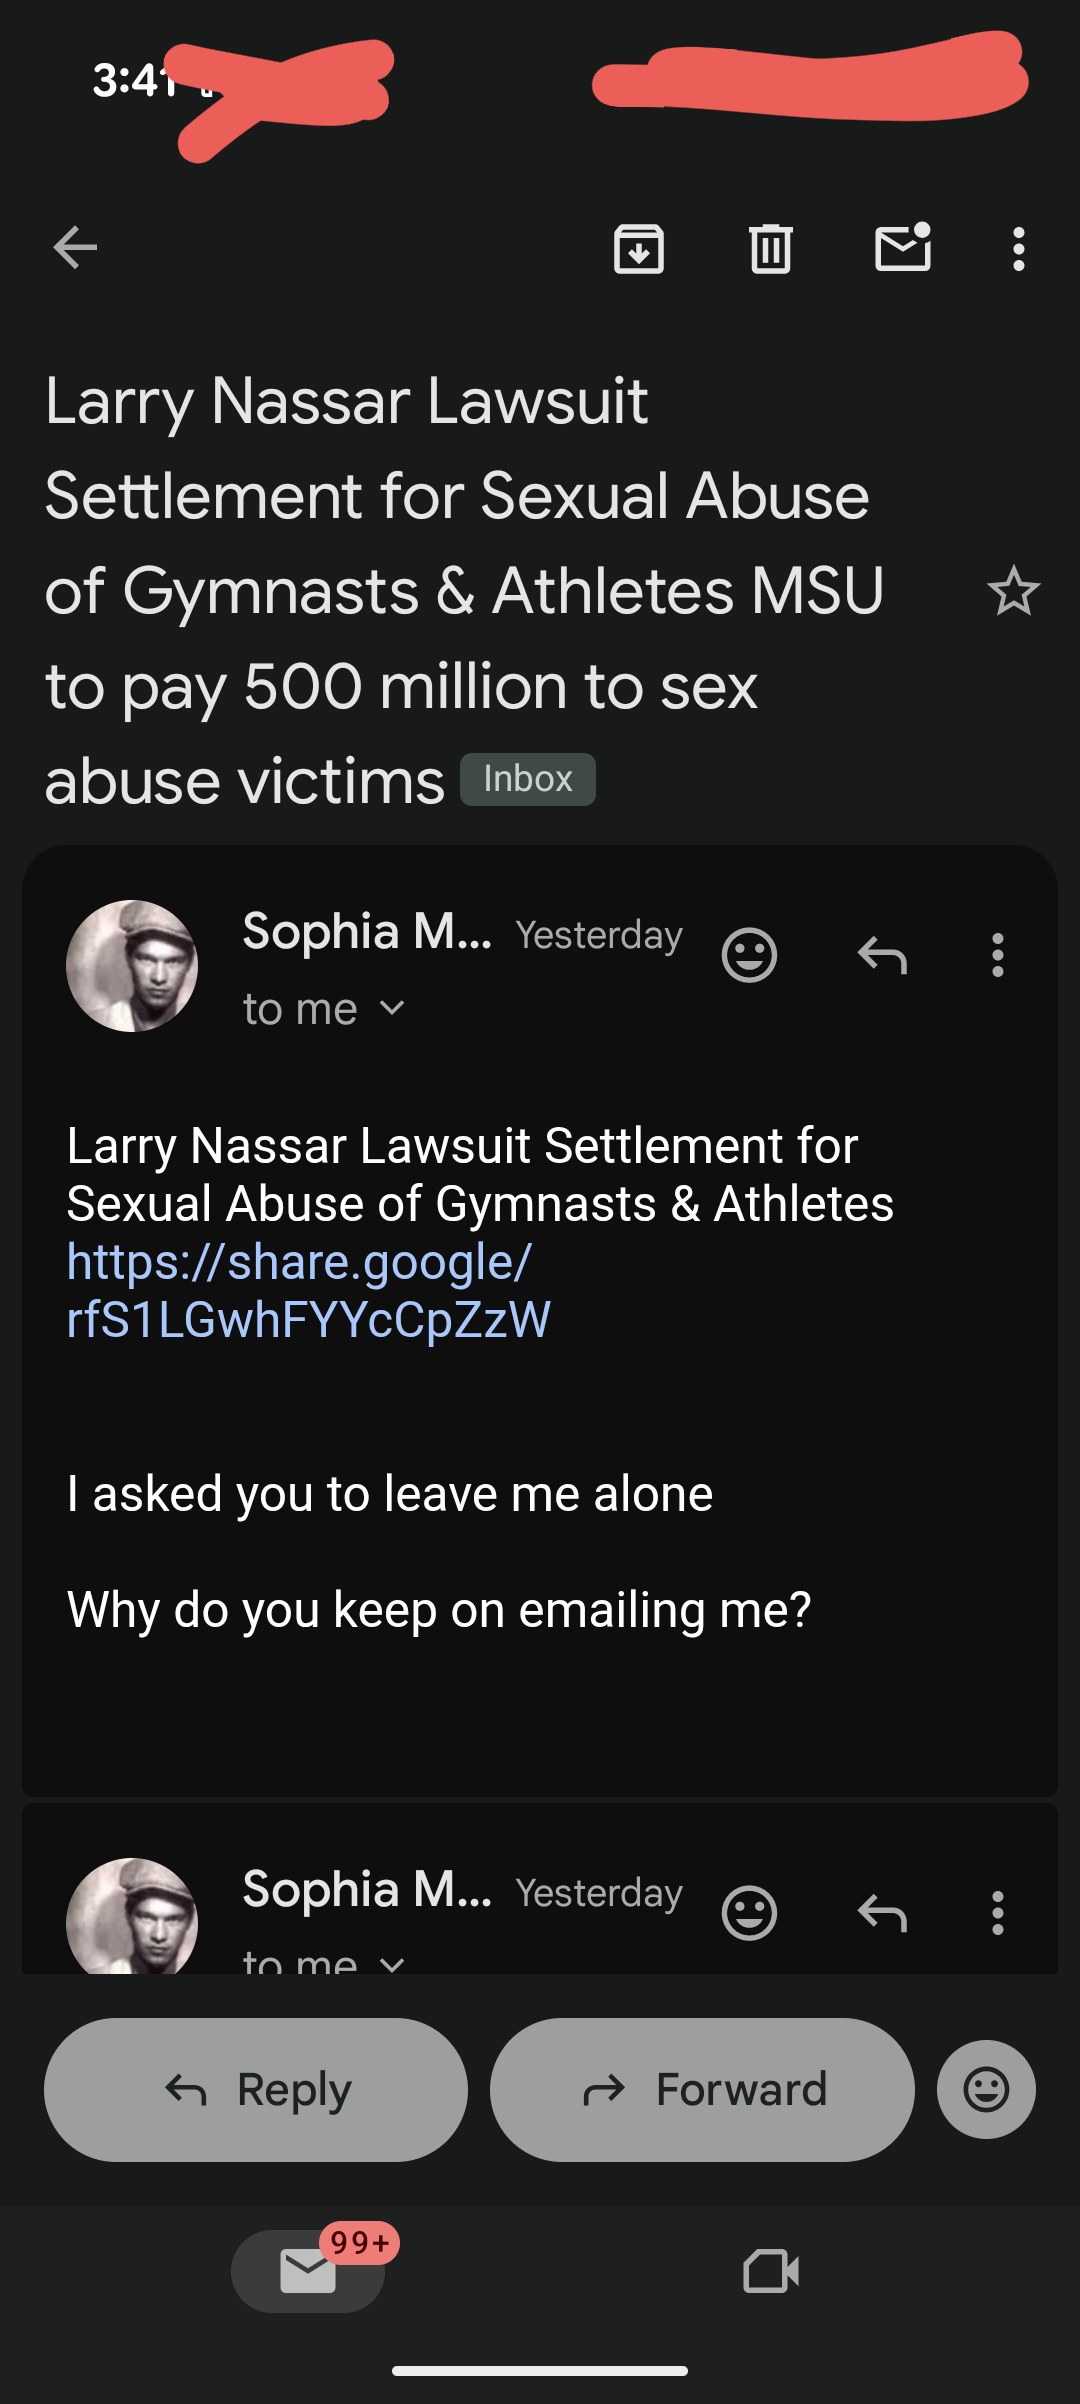This screenshot has width=1080, height=2404.
Task: Reply using first message arrow icon
Action: [882, 955]
